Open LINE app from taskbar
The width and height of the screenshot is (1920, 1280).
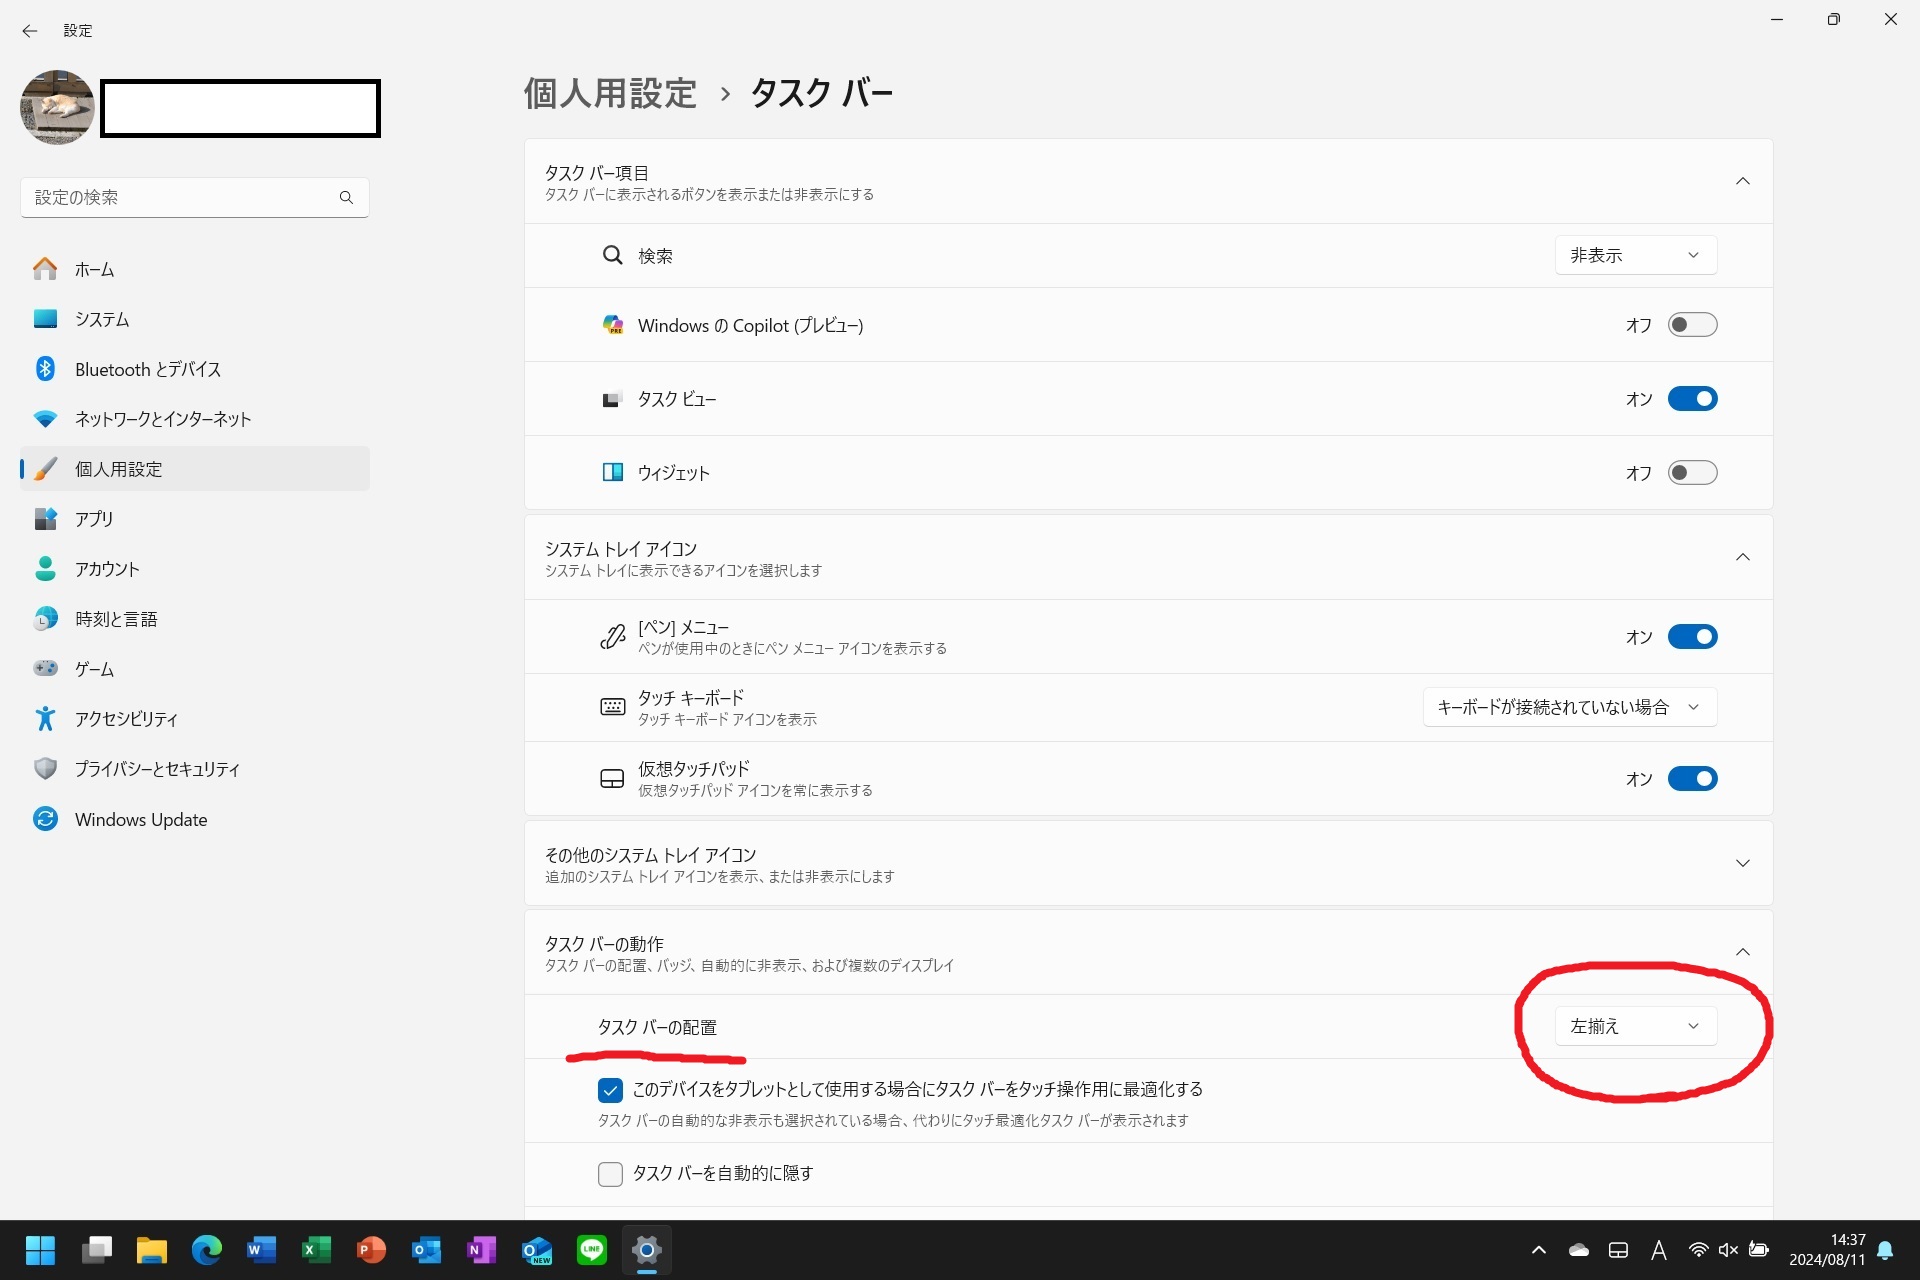pyautogui.click(x=592, y=1250)
